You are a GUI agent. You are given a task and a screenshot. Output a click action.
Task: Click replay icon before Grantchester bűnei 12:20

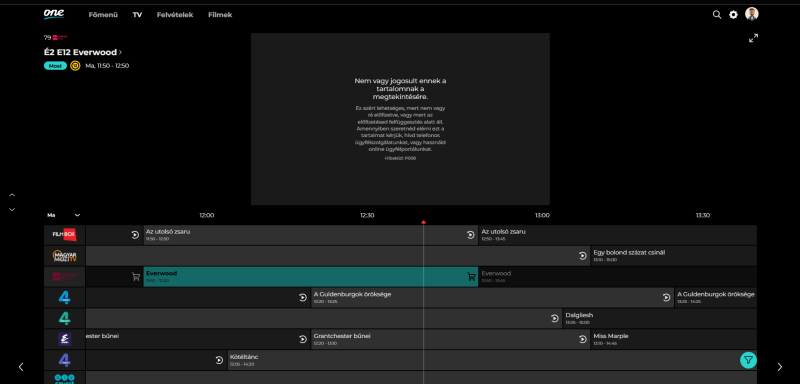(x=303, y=340)
